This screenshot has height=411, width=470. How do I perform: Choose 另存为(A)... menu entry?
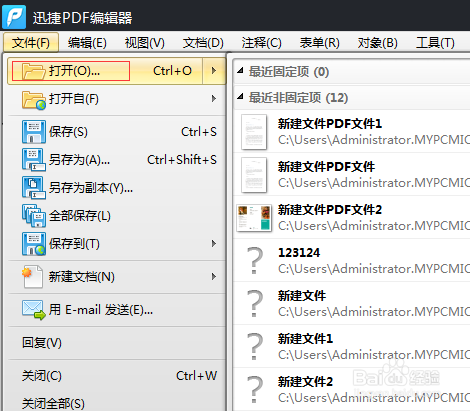(x=116, y=160)
